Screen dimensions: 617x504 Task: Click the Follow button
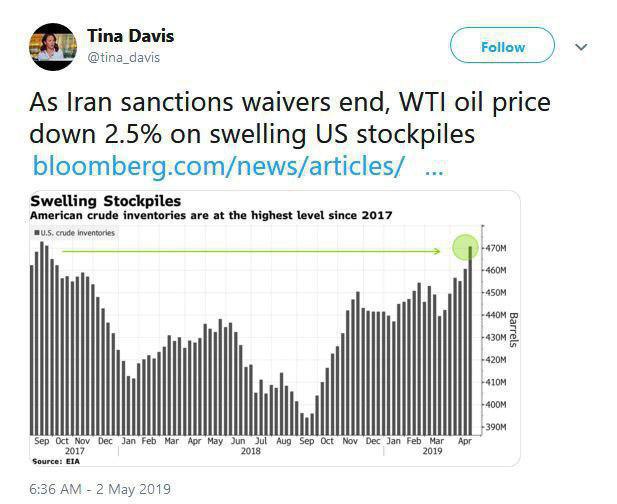(501, 46)
